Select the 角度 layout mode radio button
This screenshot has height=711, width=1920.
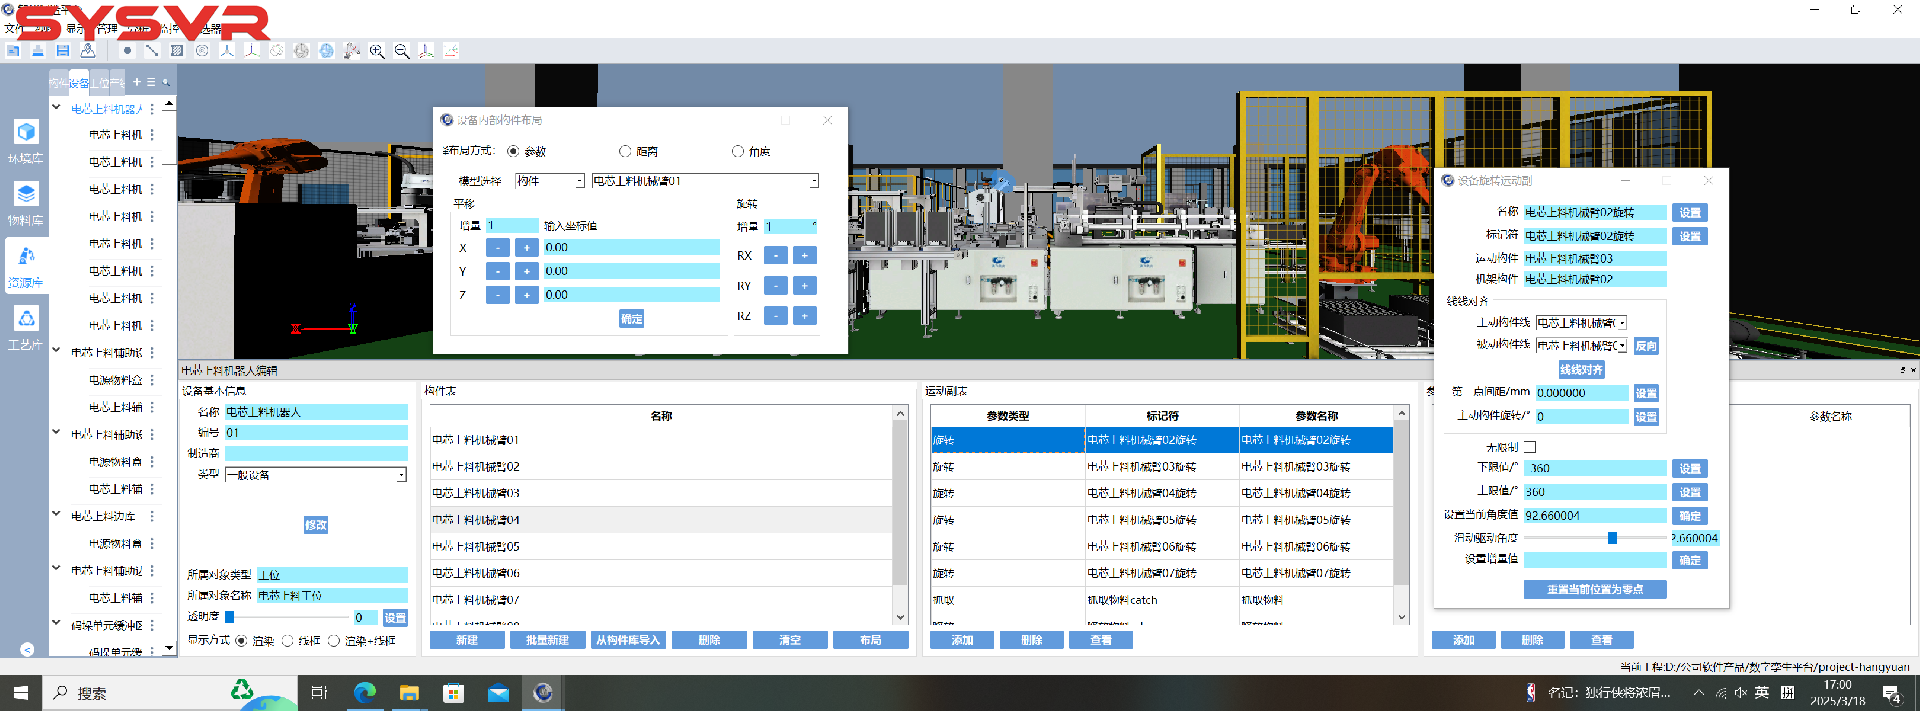[737, 152]
